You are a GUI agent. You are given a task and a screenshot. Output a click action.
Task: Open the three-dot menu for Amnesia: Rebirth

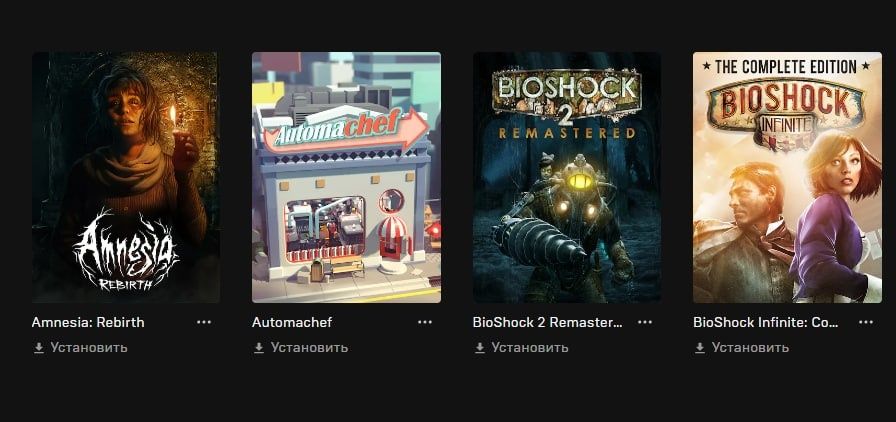pyautogui.click(x=204, y=323)
